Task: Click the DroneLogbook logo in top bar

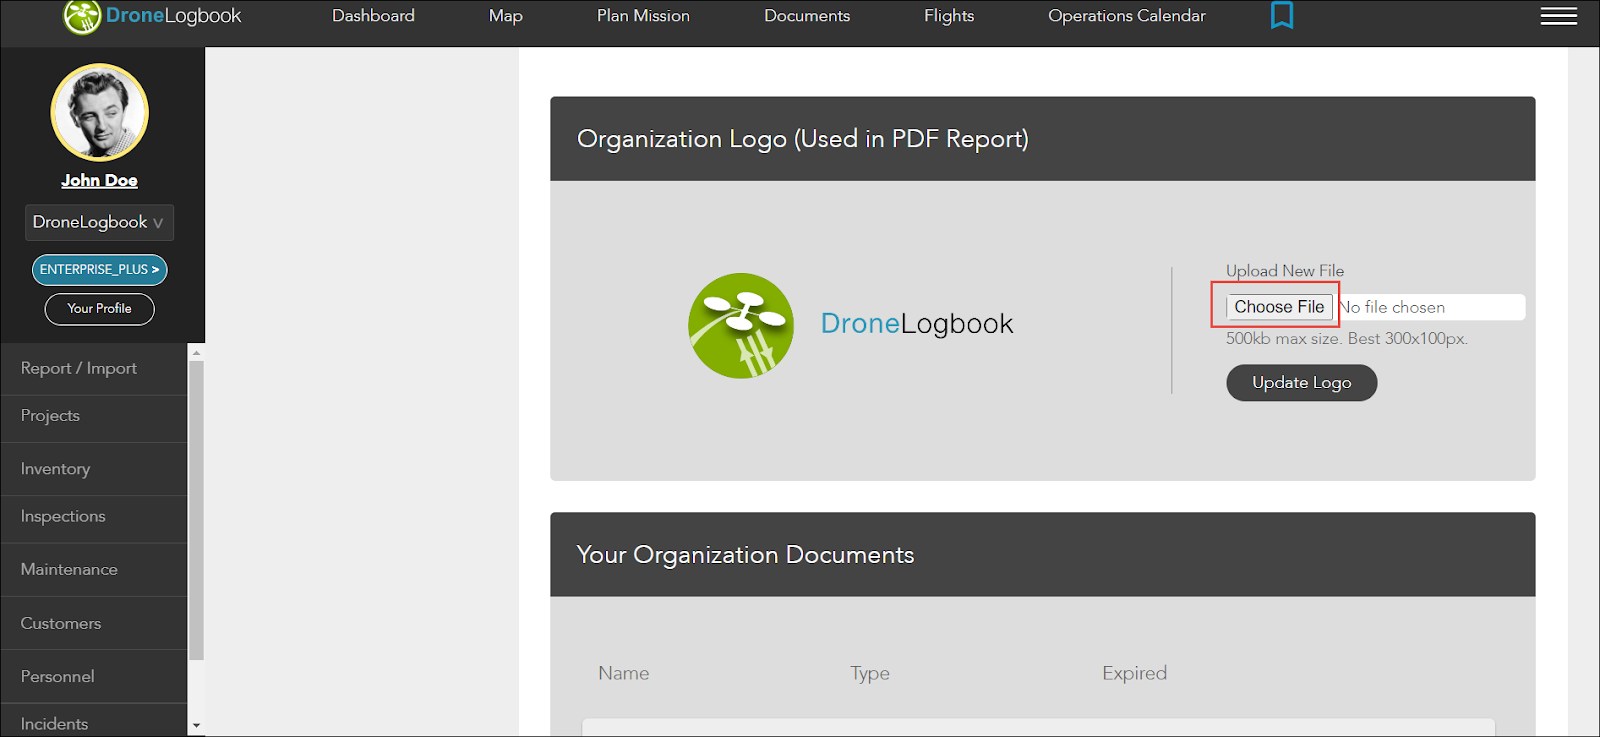Action: point(152,16)
